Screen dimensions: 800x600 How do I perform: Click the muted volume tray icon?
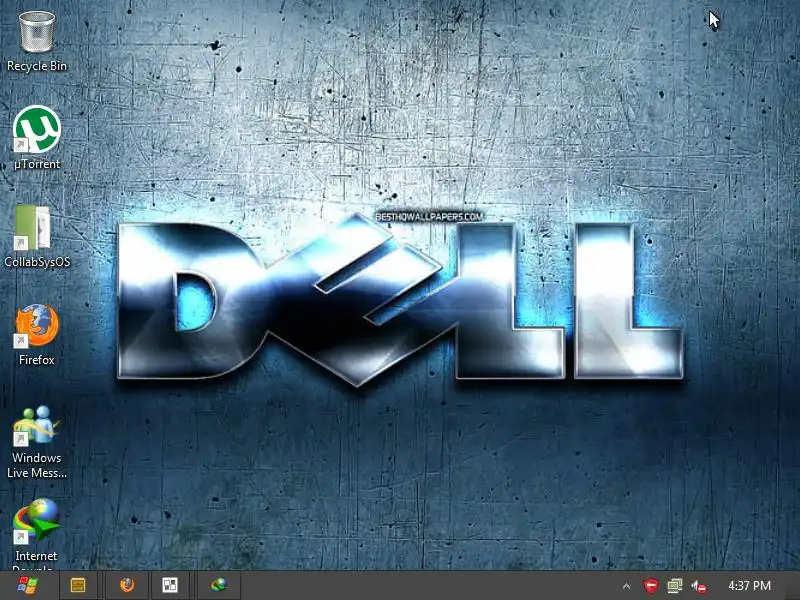click(x=699, y=586)
